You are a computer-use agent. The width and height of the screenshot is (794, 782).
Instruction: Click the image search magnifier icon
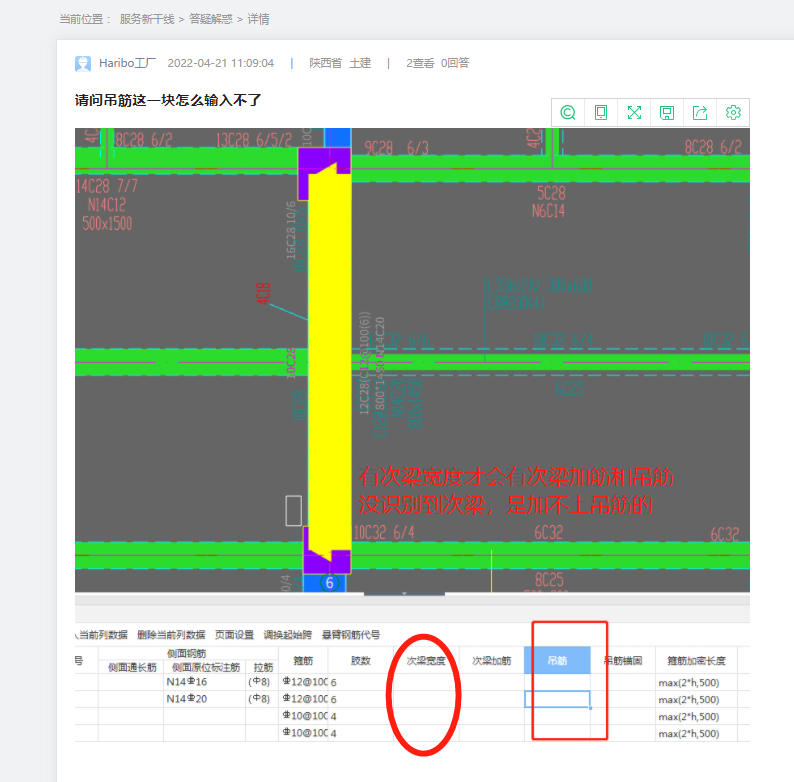click(568, 112)
